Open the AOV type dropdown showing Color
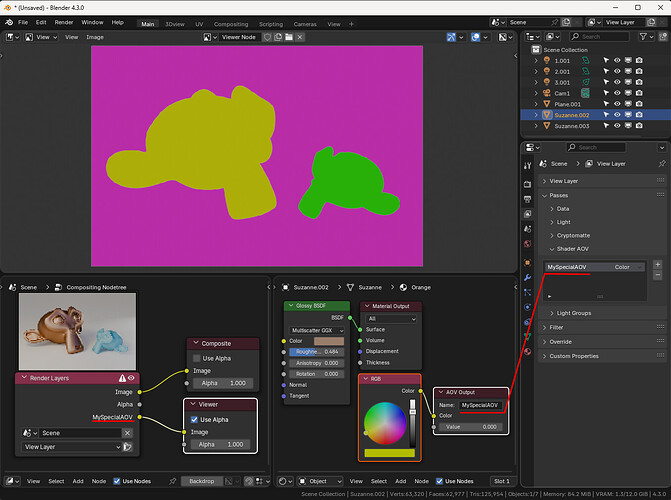This screenshot has width=671, height=500. pos(628,267)
